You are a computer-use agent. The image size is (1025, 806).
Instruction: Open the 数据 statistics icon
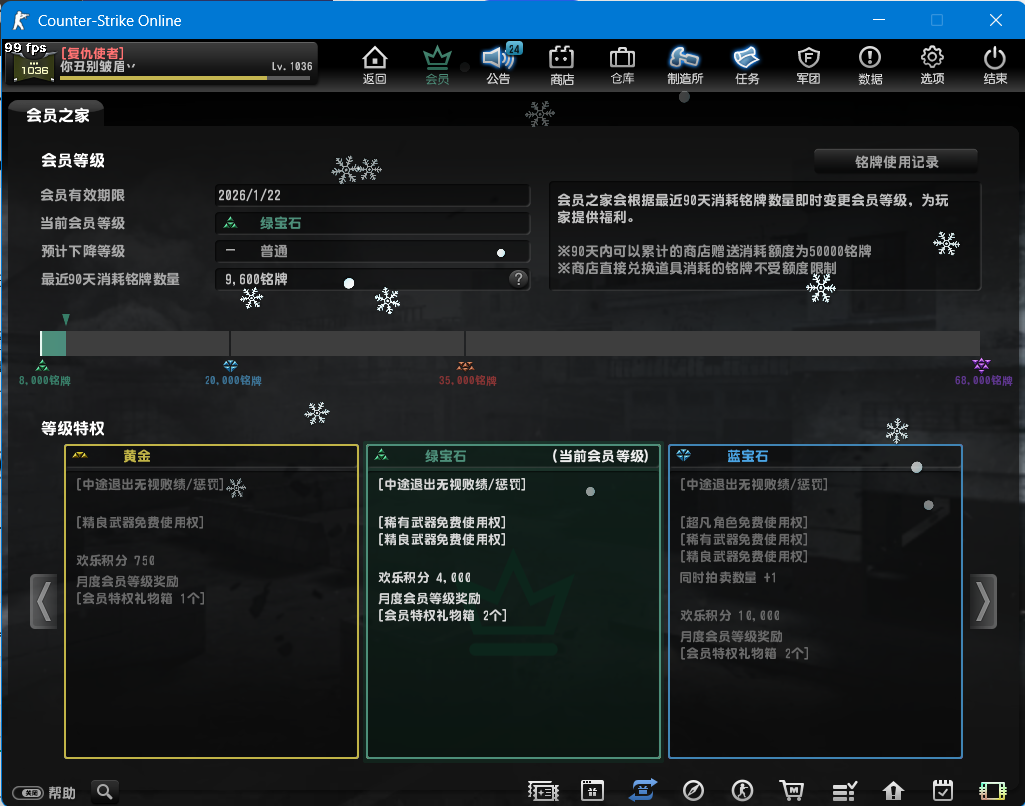(x=870, y=65)
